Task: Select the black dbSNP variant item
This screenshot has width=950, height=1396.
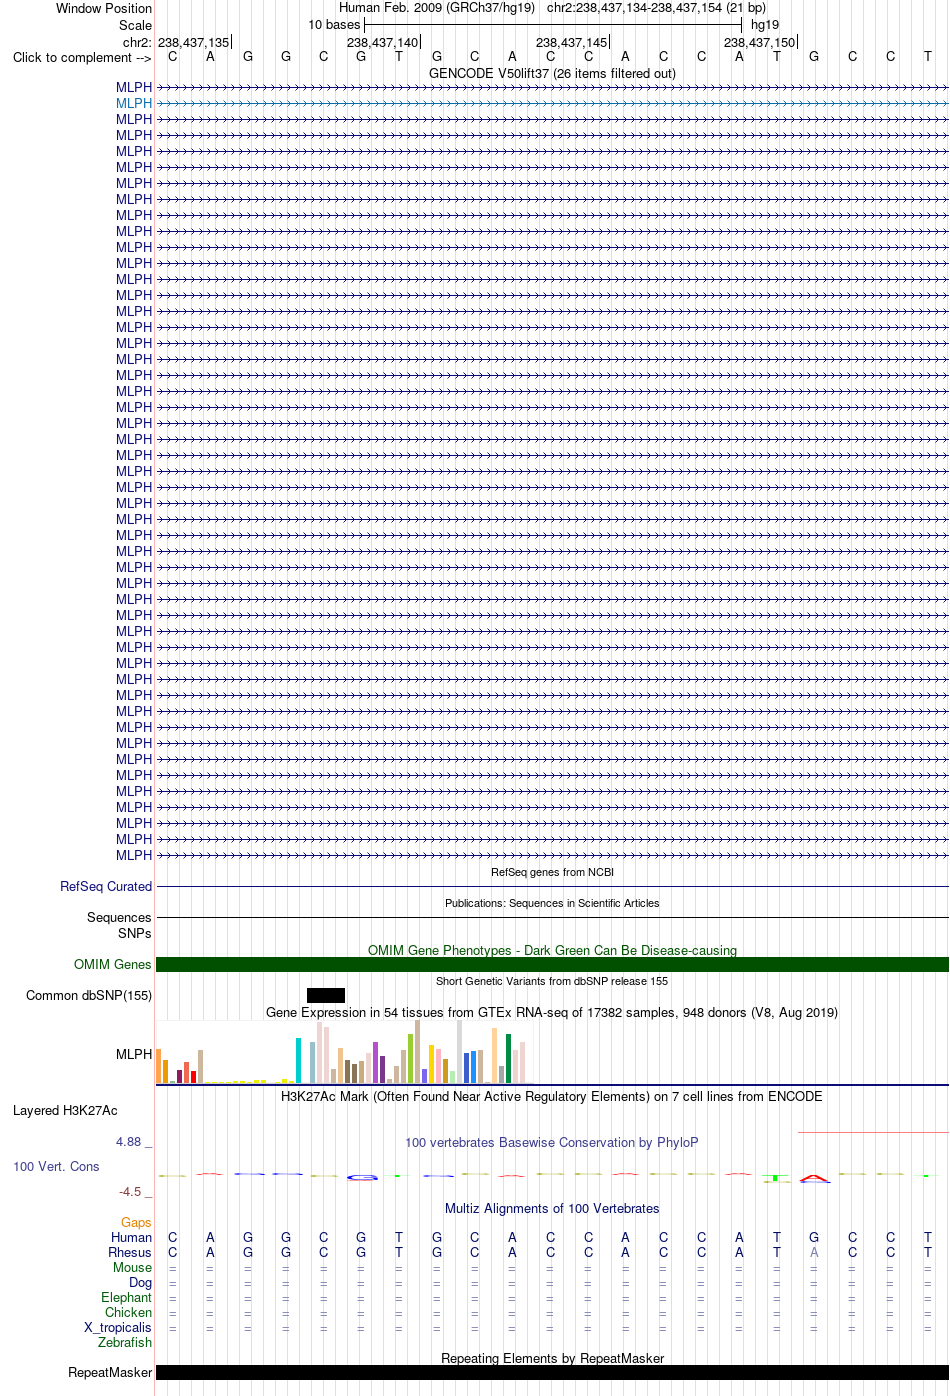Action: coord(326,995)
